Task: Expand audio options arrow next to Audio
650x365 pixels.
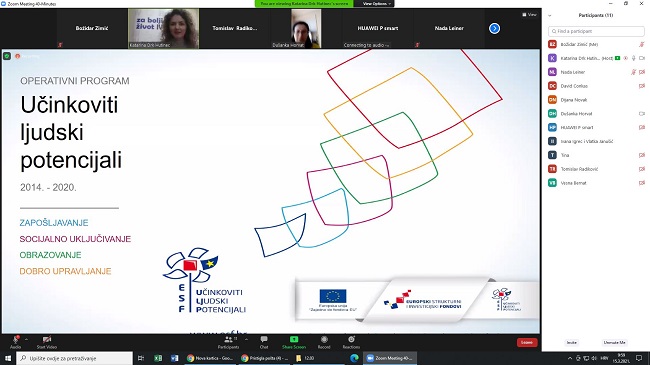Action: pyautogui.click(x=27, y=339)
